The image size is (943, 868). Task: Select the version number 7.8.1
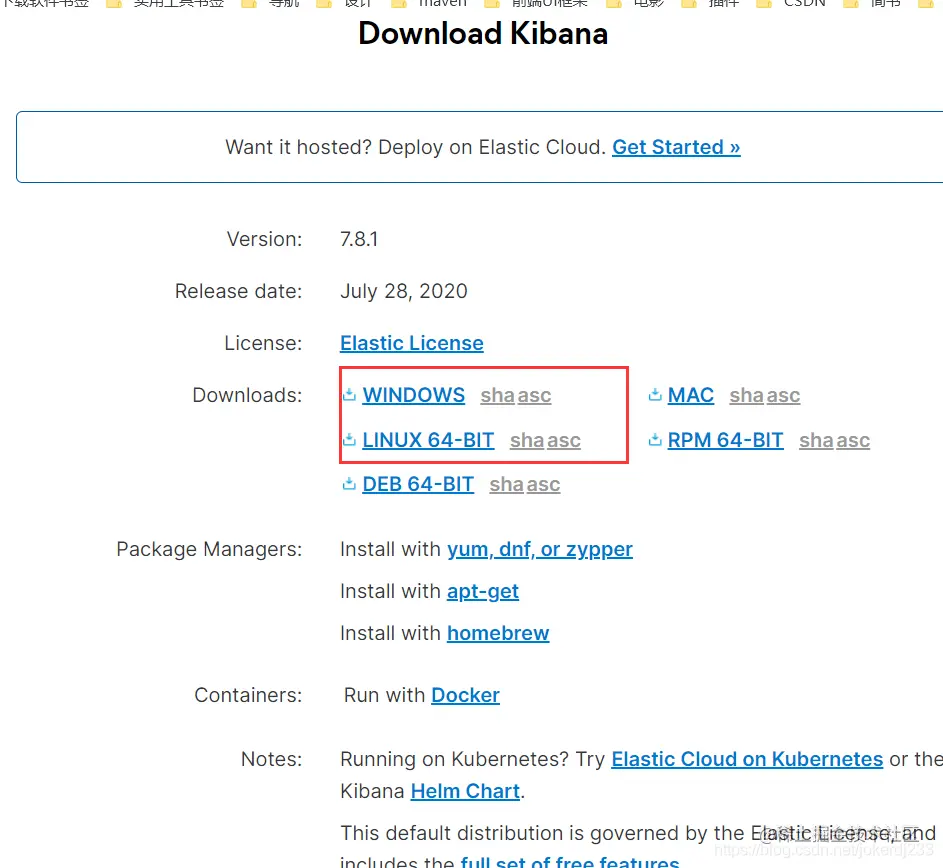[359, 239]
